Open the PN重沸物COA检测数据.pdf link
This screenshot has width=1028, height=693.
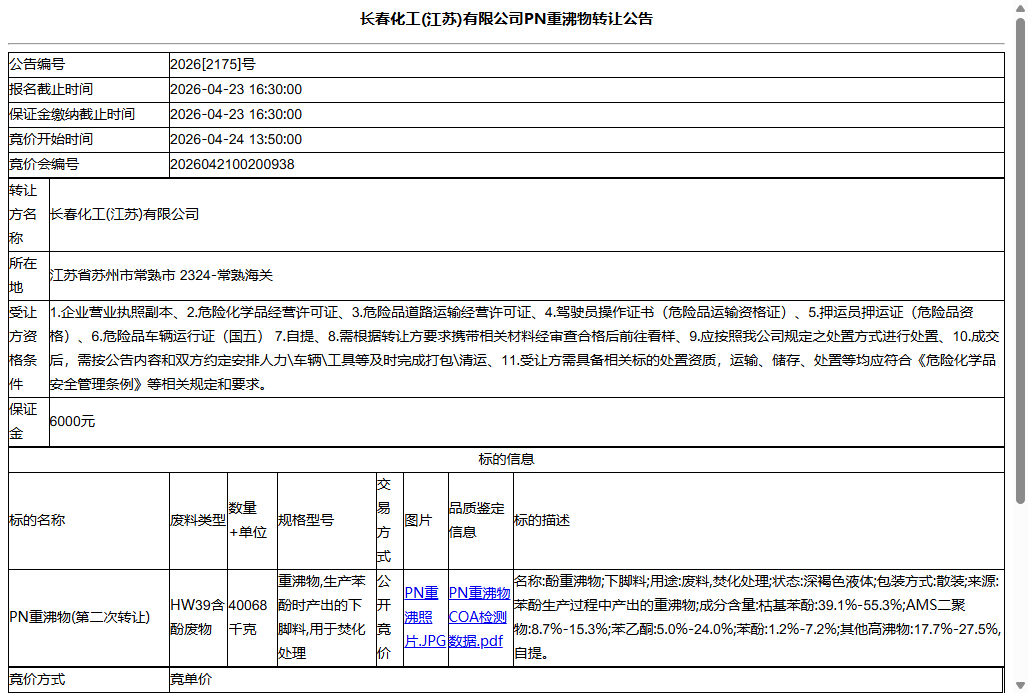point(479,617)
